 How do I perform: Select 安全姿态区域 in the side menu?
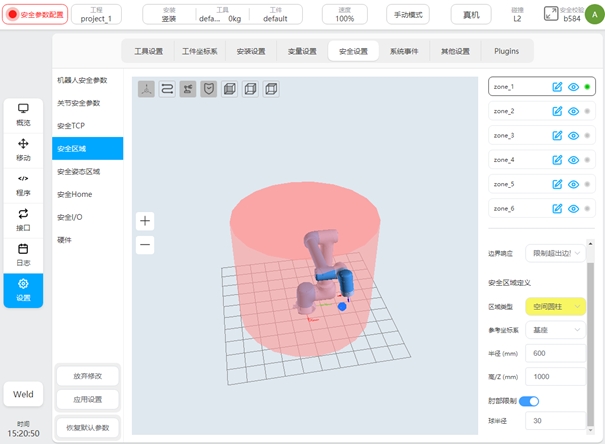tap(79, 171)
